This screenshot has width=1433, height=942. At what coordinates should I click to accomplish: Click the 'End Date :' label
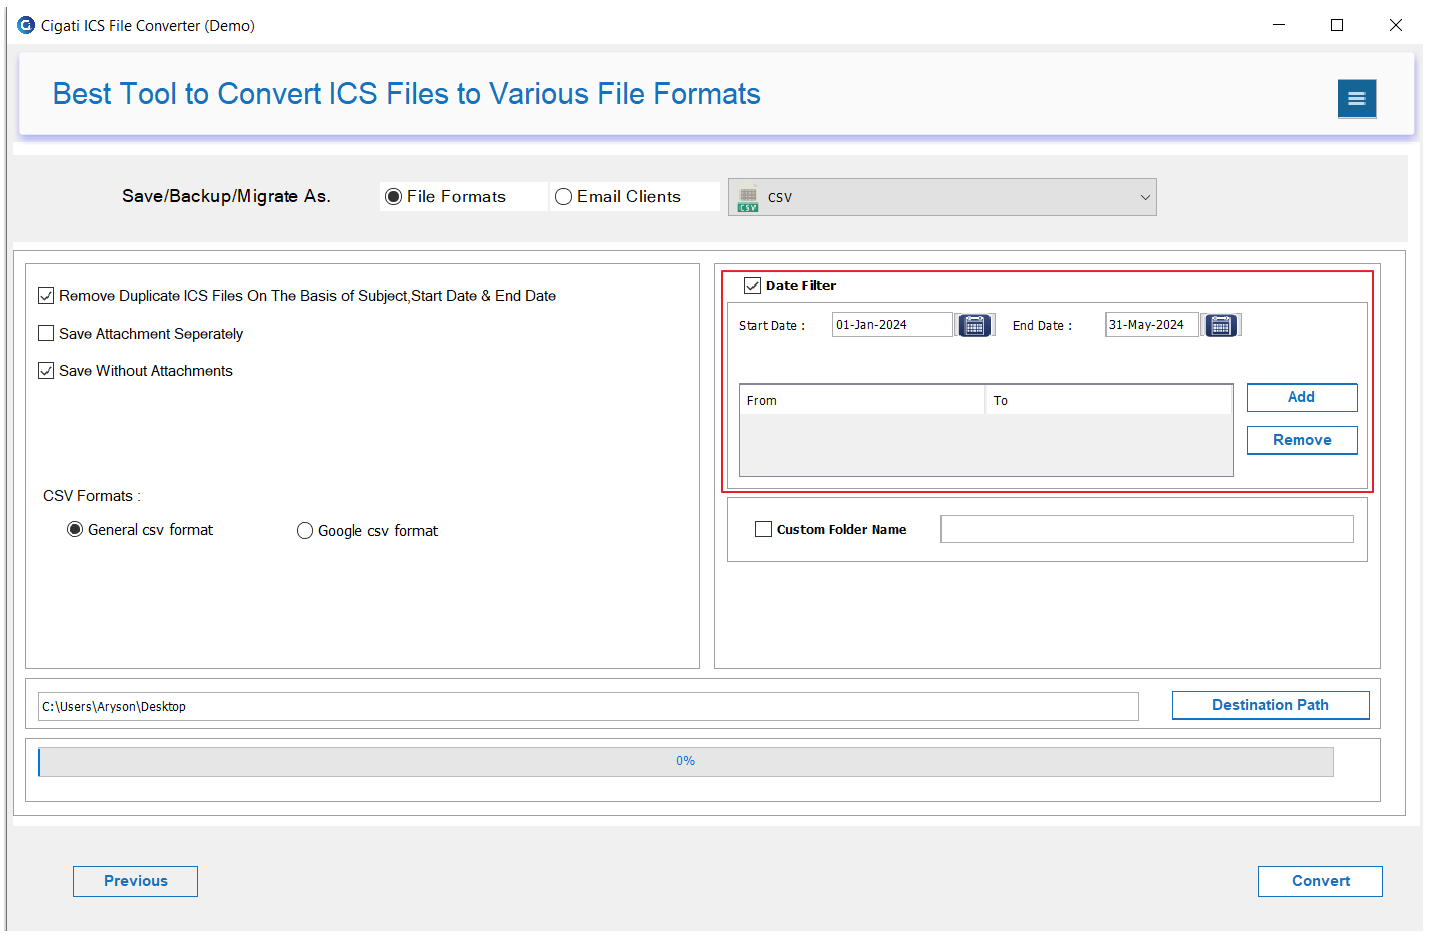1042,326
